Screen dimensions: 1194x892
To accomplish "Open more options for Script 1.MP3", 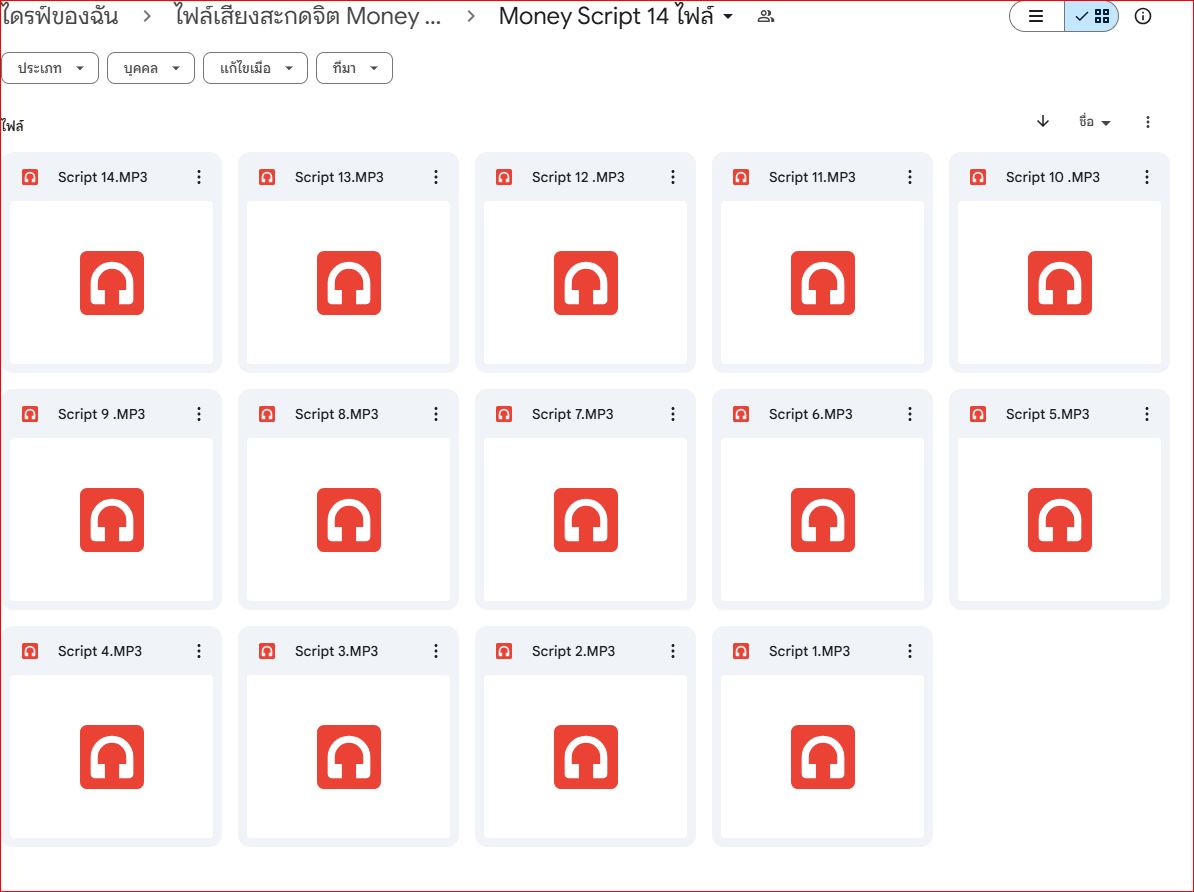I will coord(909,651).
